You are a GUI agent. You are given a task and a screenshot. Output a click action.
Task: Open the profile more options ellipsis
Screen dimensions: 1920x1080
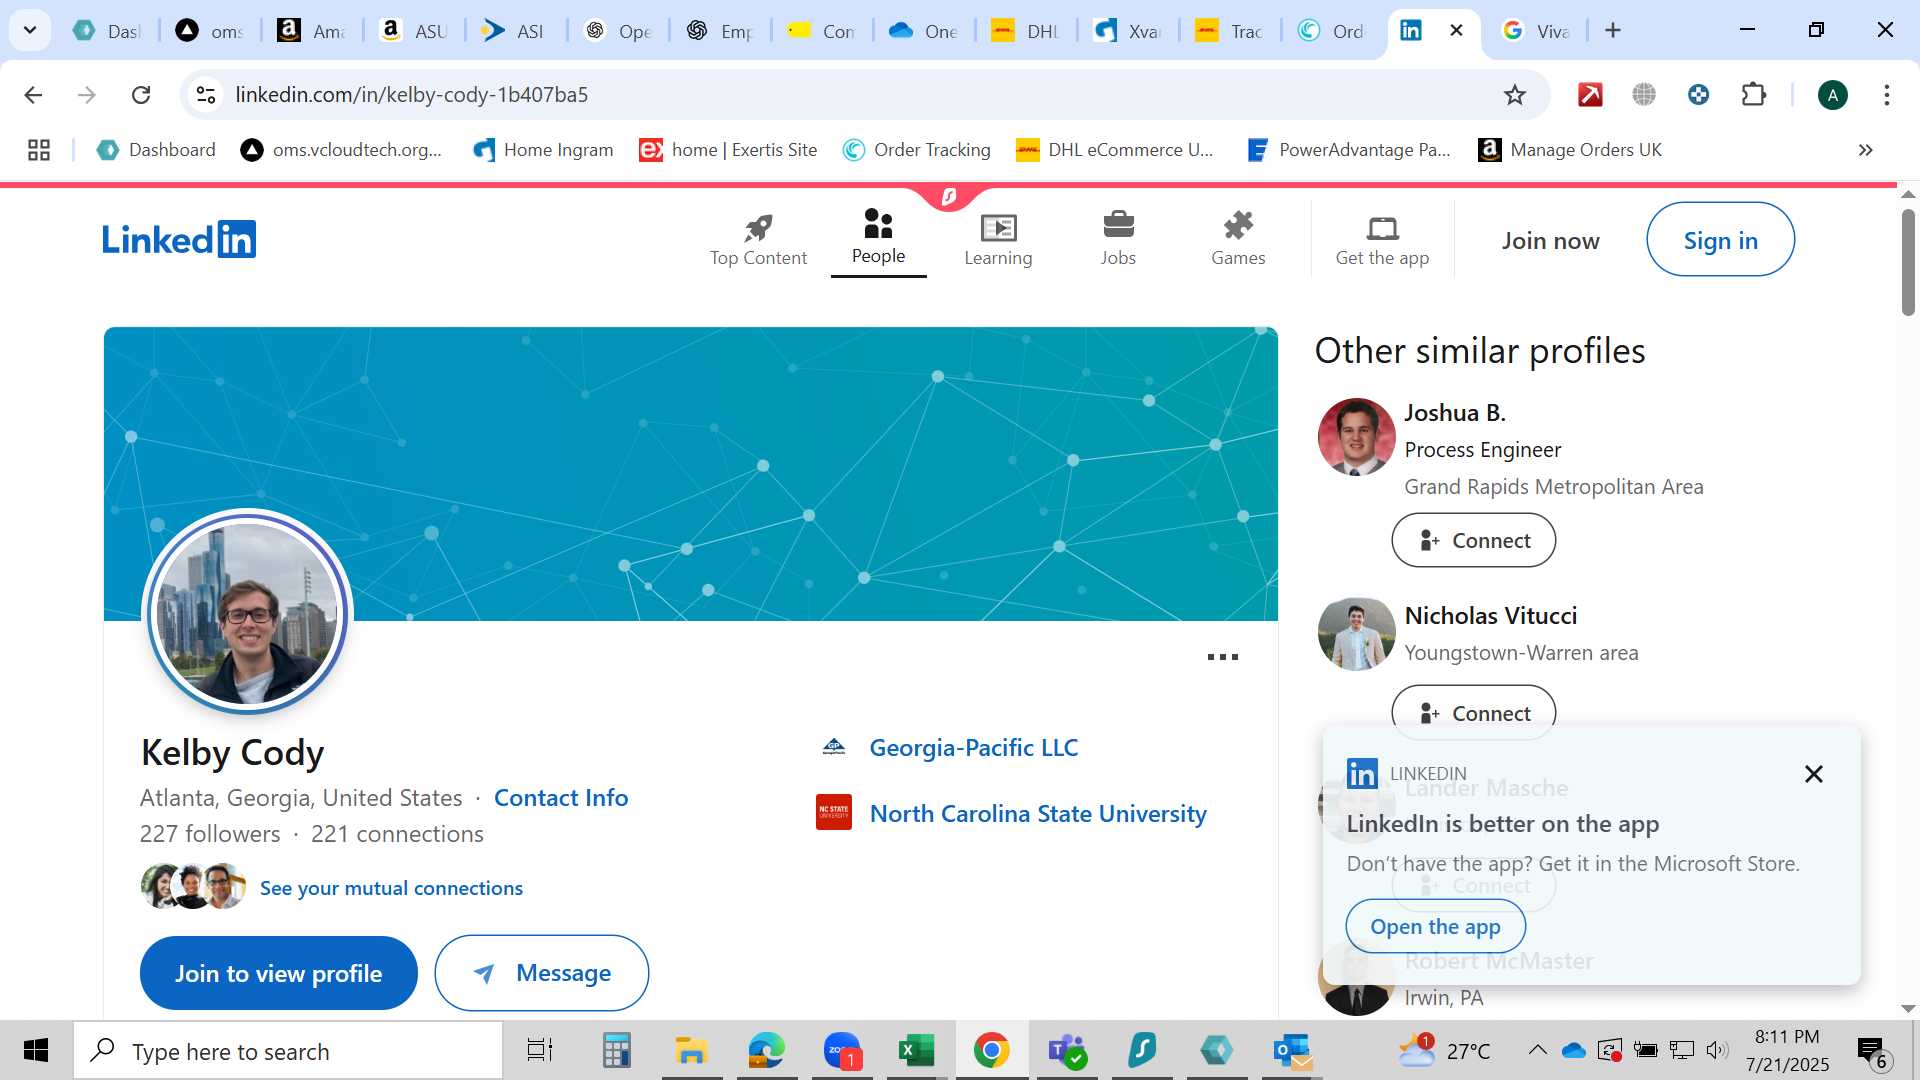click(x=1222, y=657)
